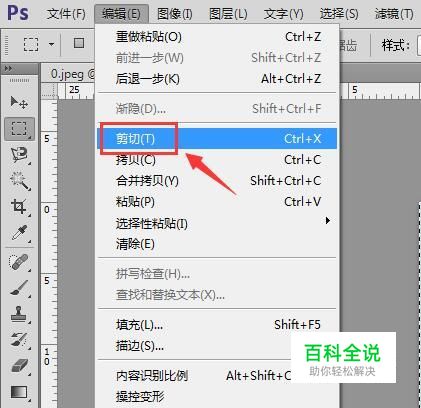This screenshot has width=421, height=408.
Task: Click the marquee tool preset icon in options bar
Action: (31, 44)
